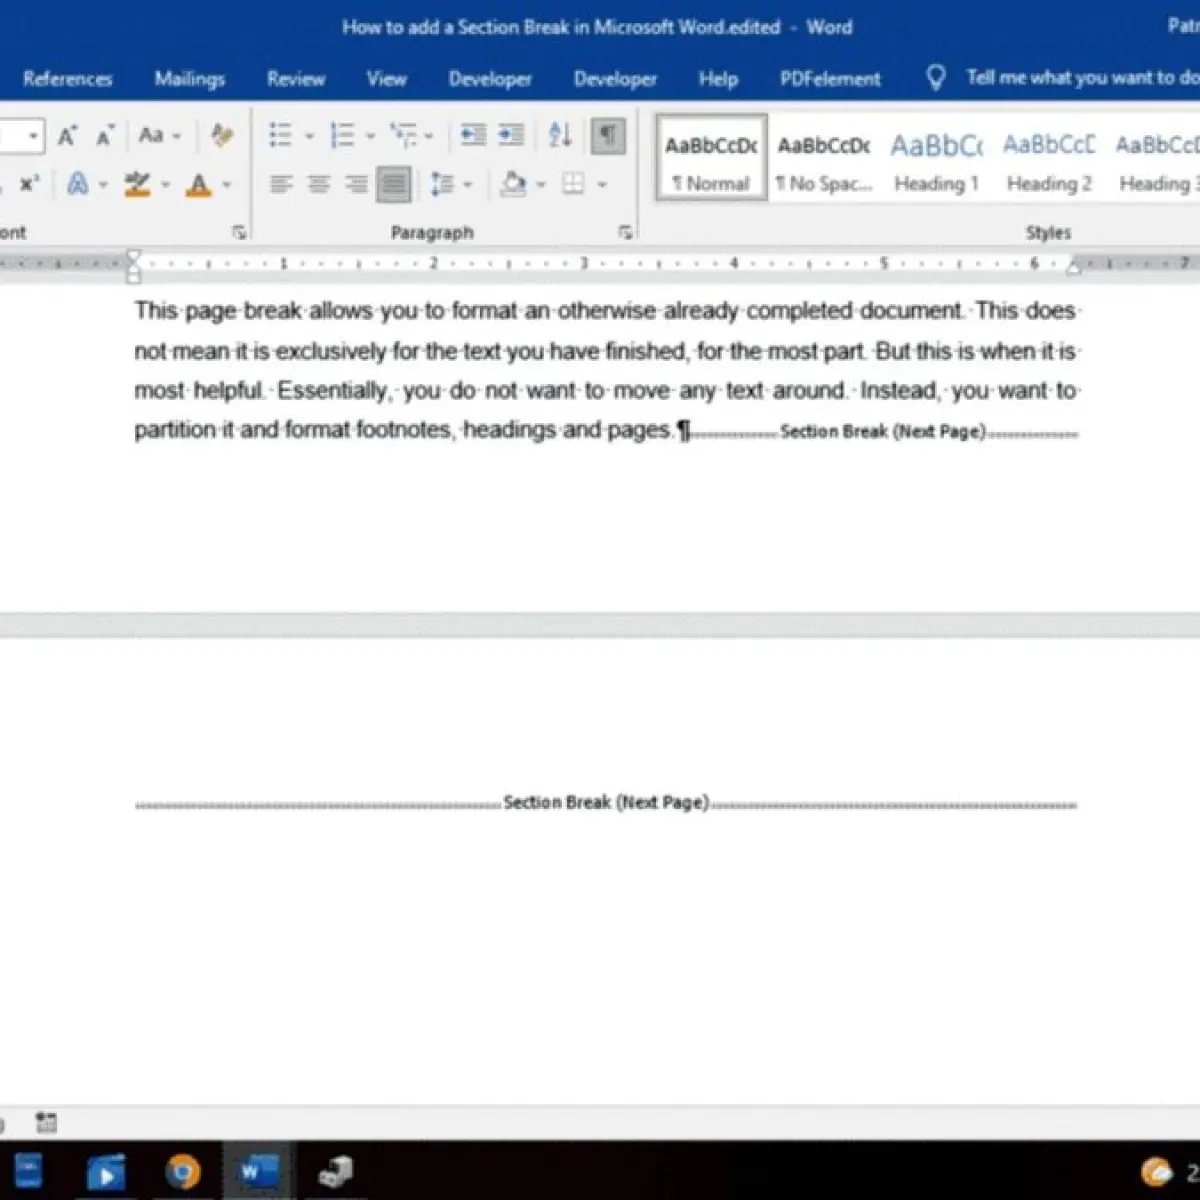Open the font size dropdown
Screen dimensions: 1200x1200
pyautogui.click(x=34, y=136)
